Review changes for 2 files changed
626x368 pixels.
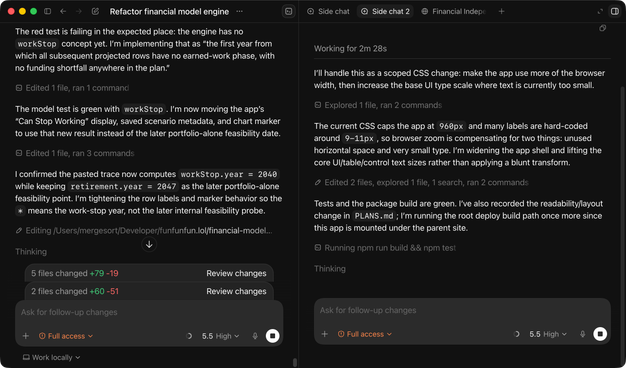(236, 291)
